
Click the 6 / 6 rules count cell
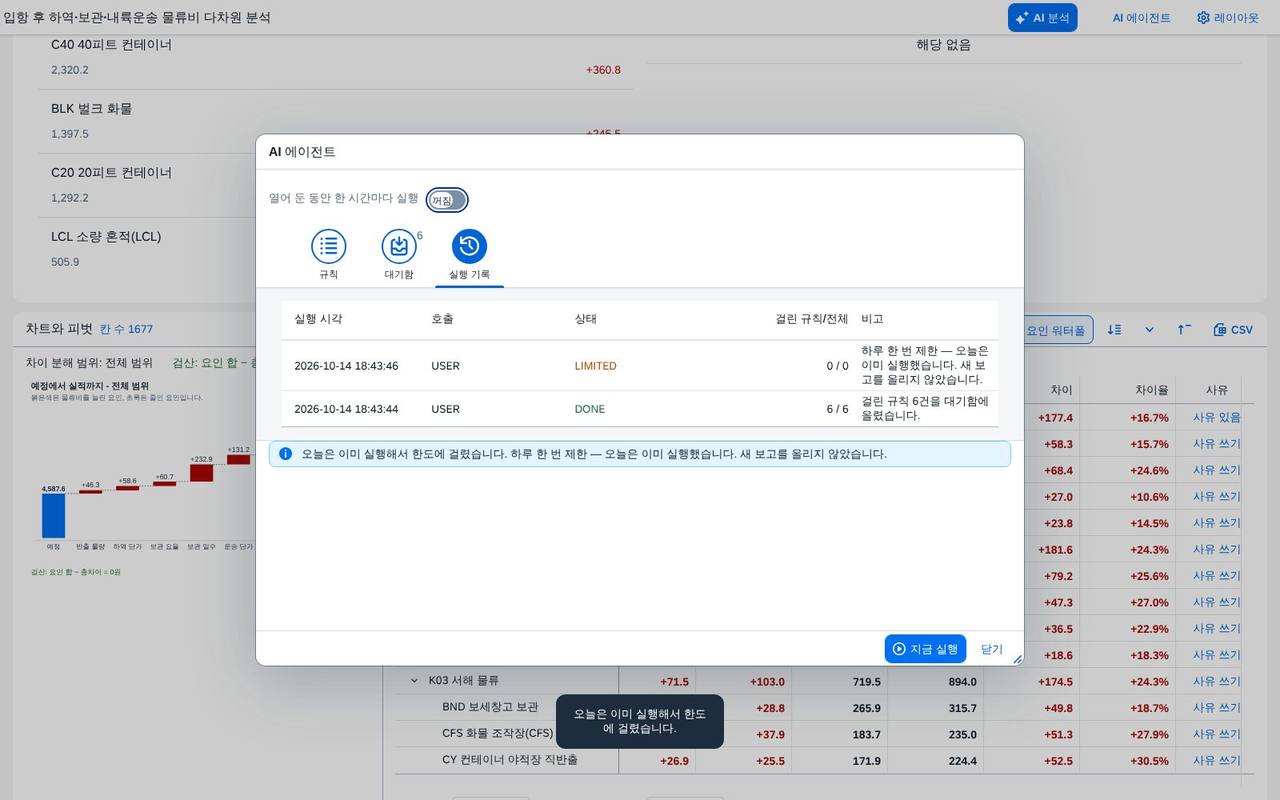(837, 409)
